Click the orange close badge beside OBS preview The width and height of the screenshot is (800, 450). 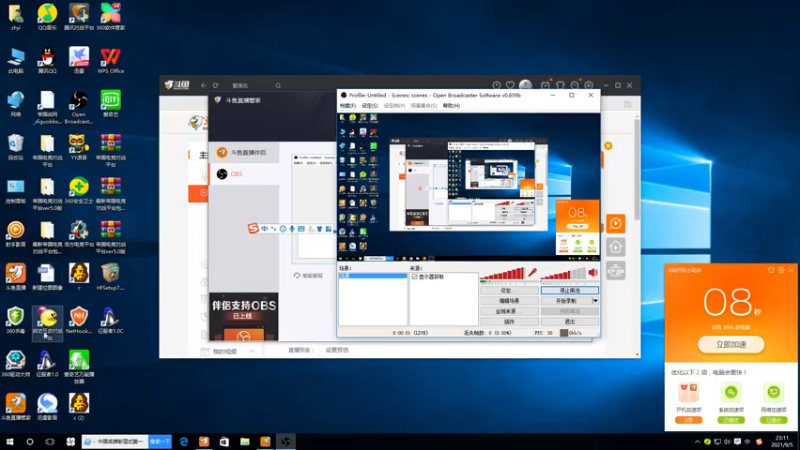click(x=608, y=146)
